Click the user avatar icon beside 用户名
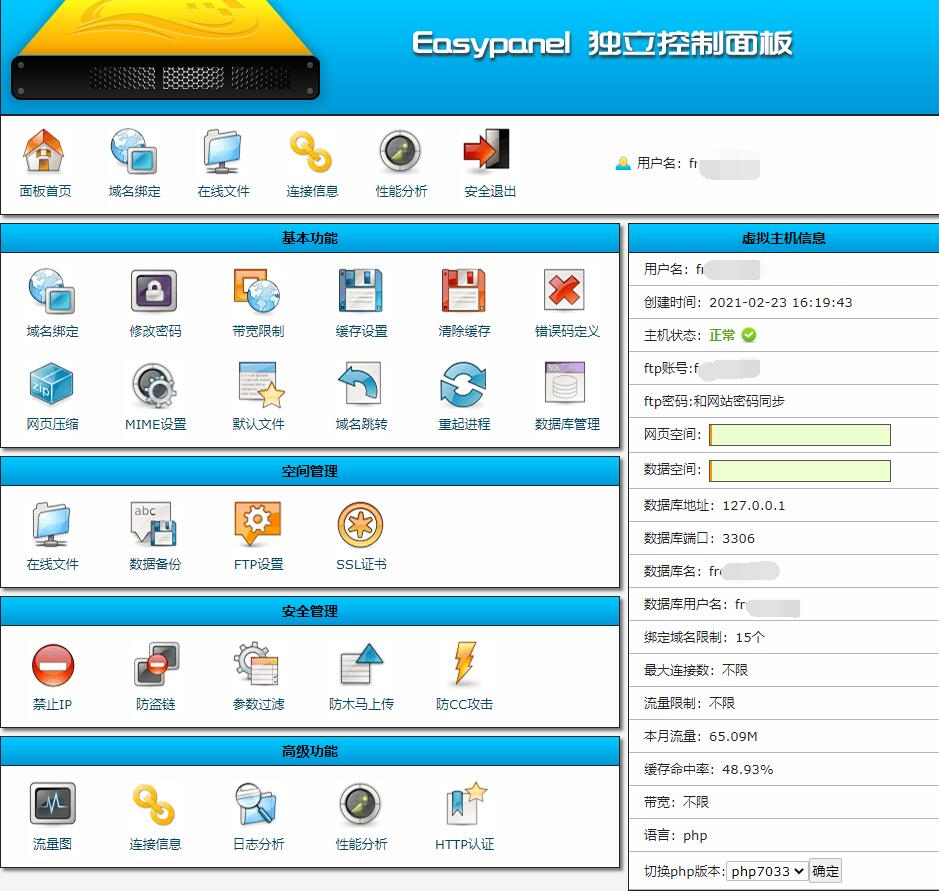This screenshot has height=891, width=939. 623,163
